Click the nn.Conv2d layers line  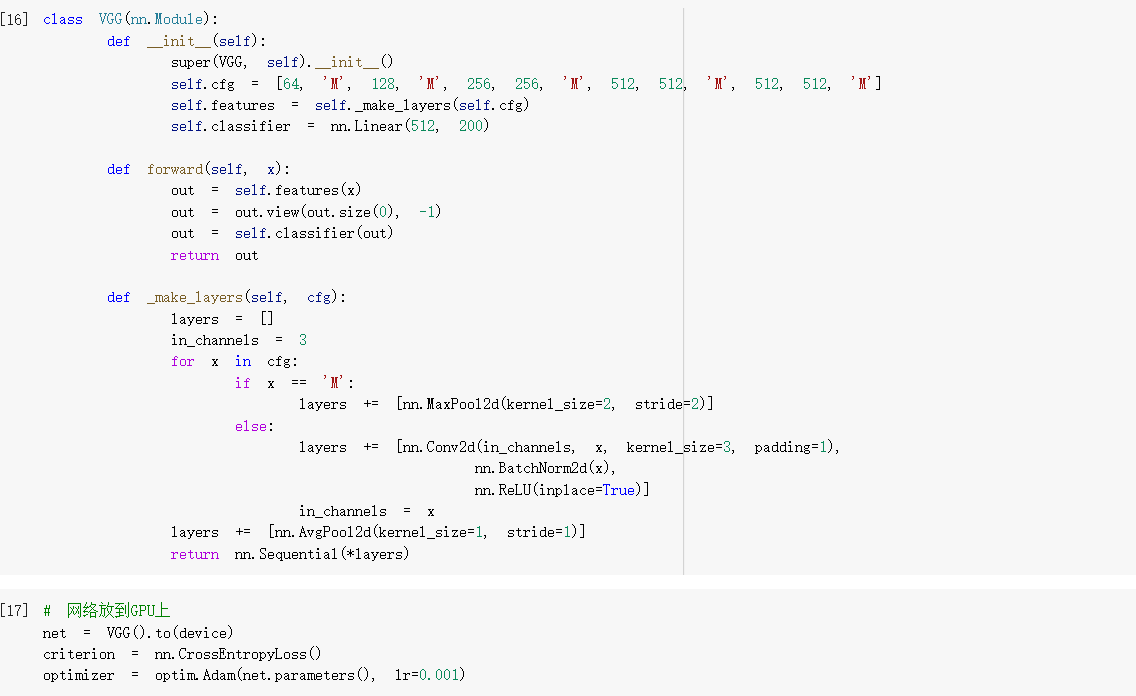[569, 447]
